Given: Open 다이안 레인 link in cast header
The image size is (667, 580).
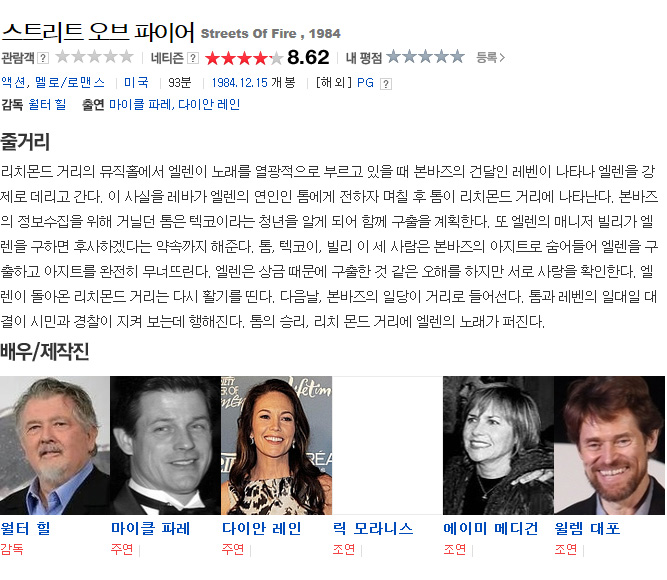Looking at the screenshot, I should (209, 104).
